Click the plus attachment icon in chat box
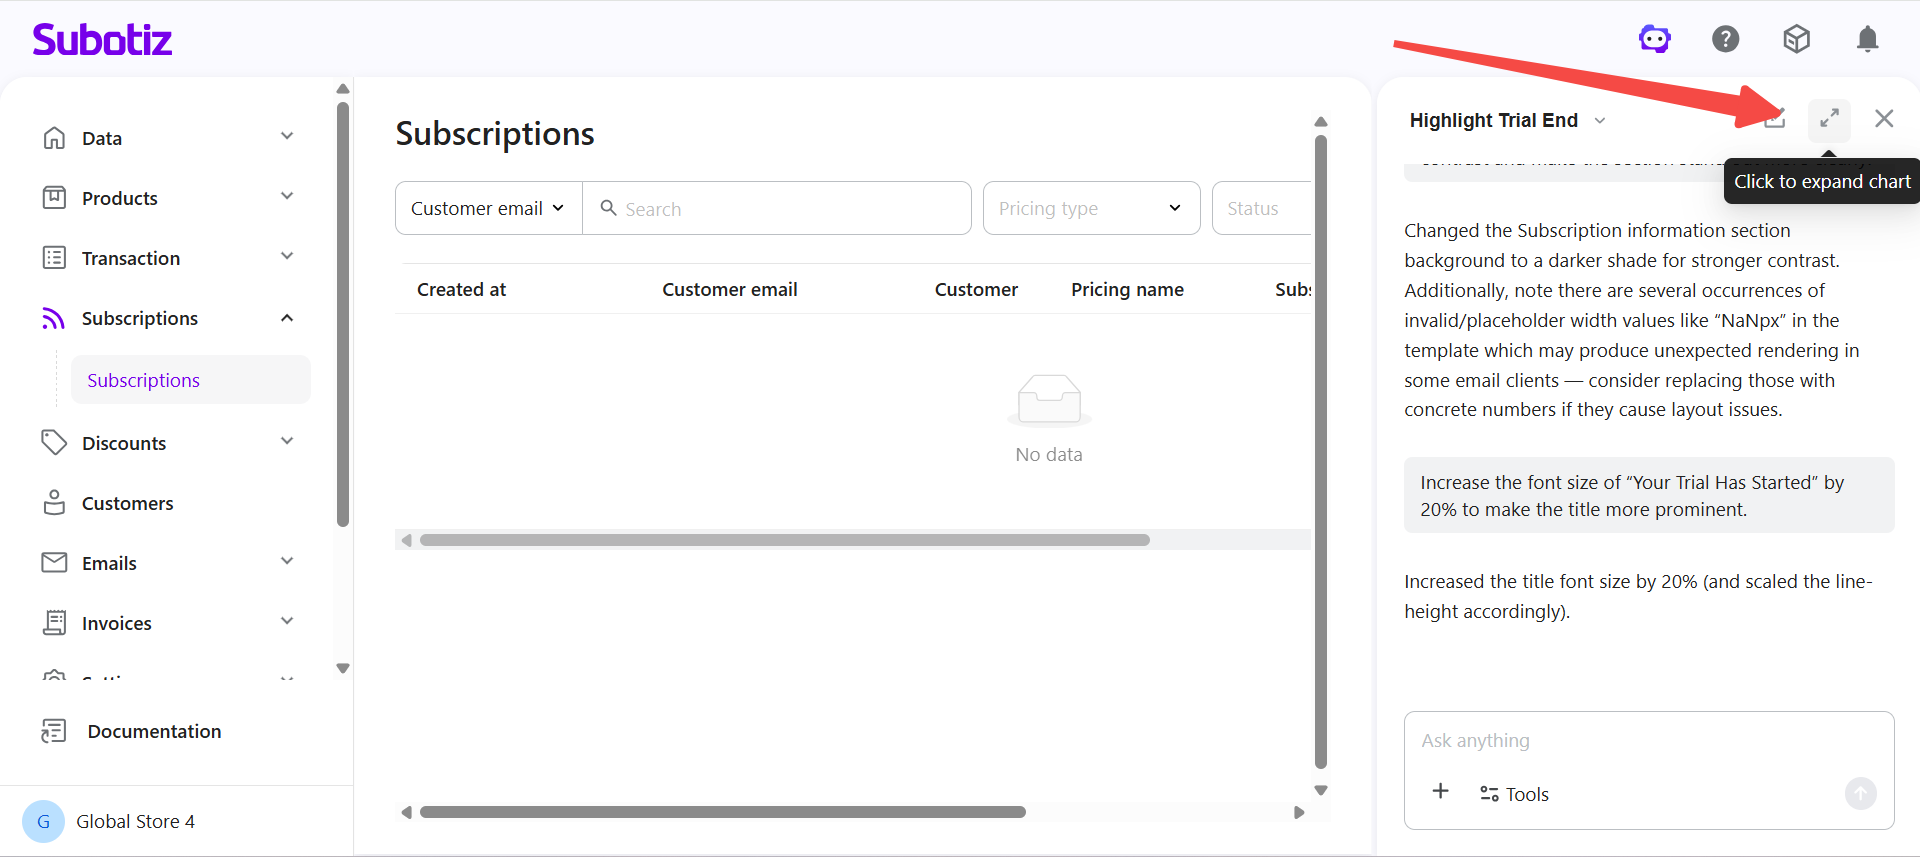 (x=1440, y=792)
